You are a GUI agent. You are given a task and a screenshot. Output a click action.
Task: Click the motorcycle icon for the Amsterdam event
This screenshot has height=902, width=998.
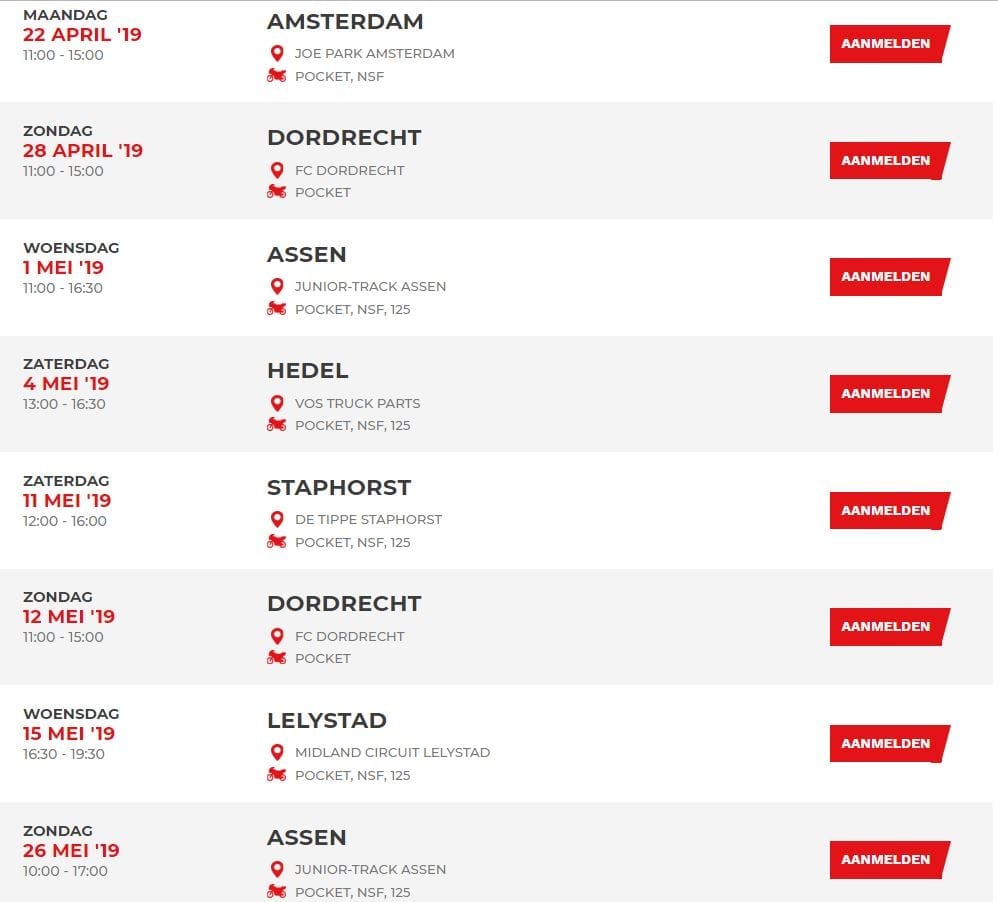[x=276, y=76]
